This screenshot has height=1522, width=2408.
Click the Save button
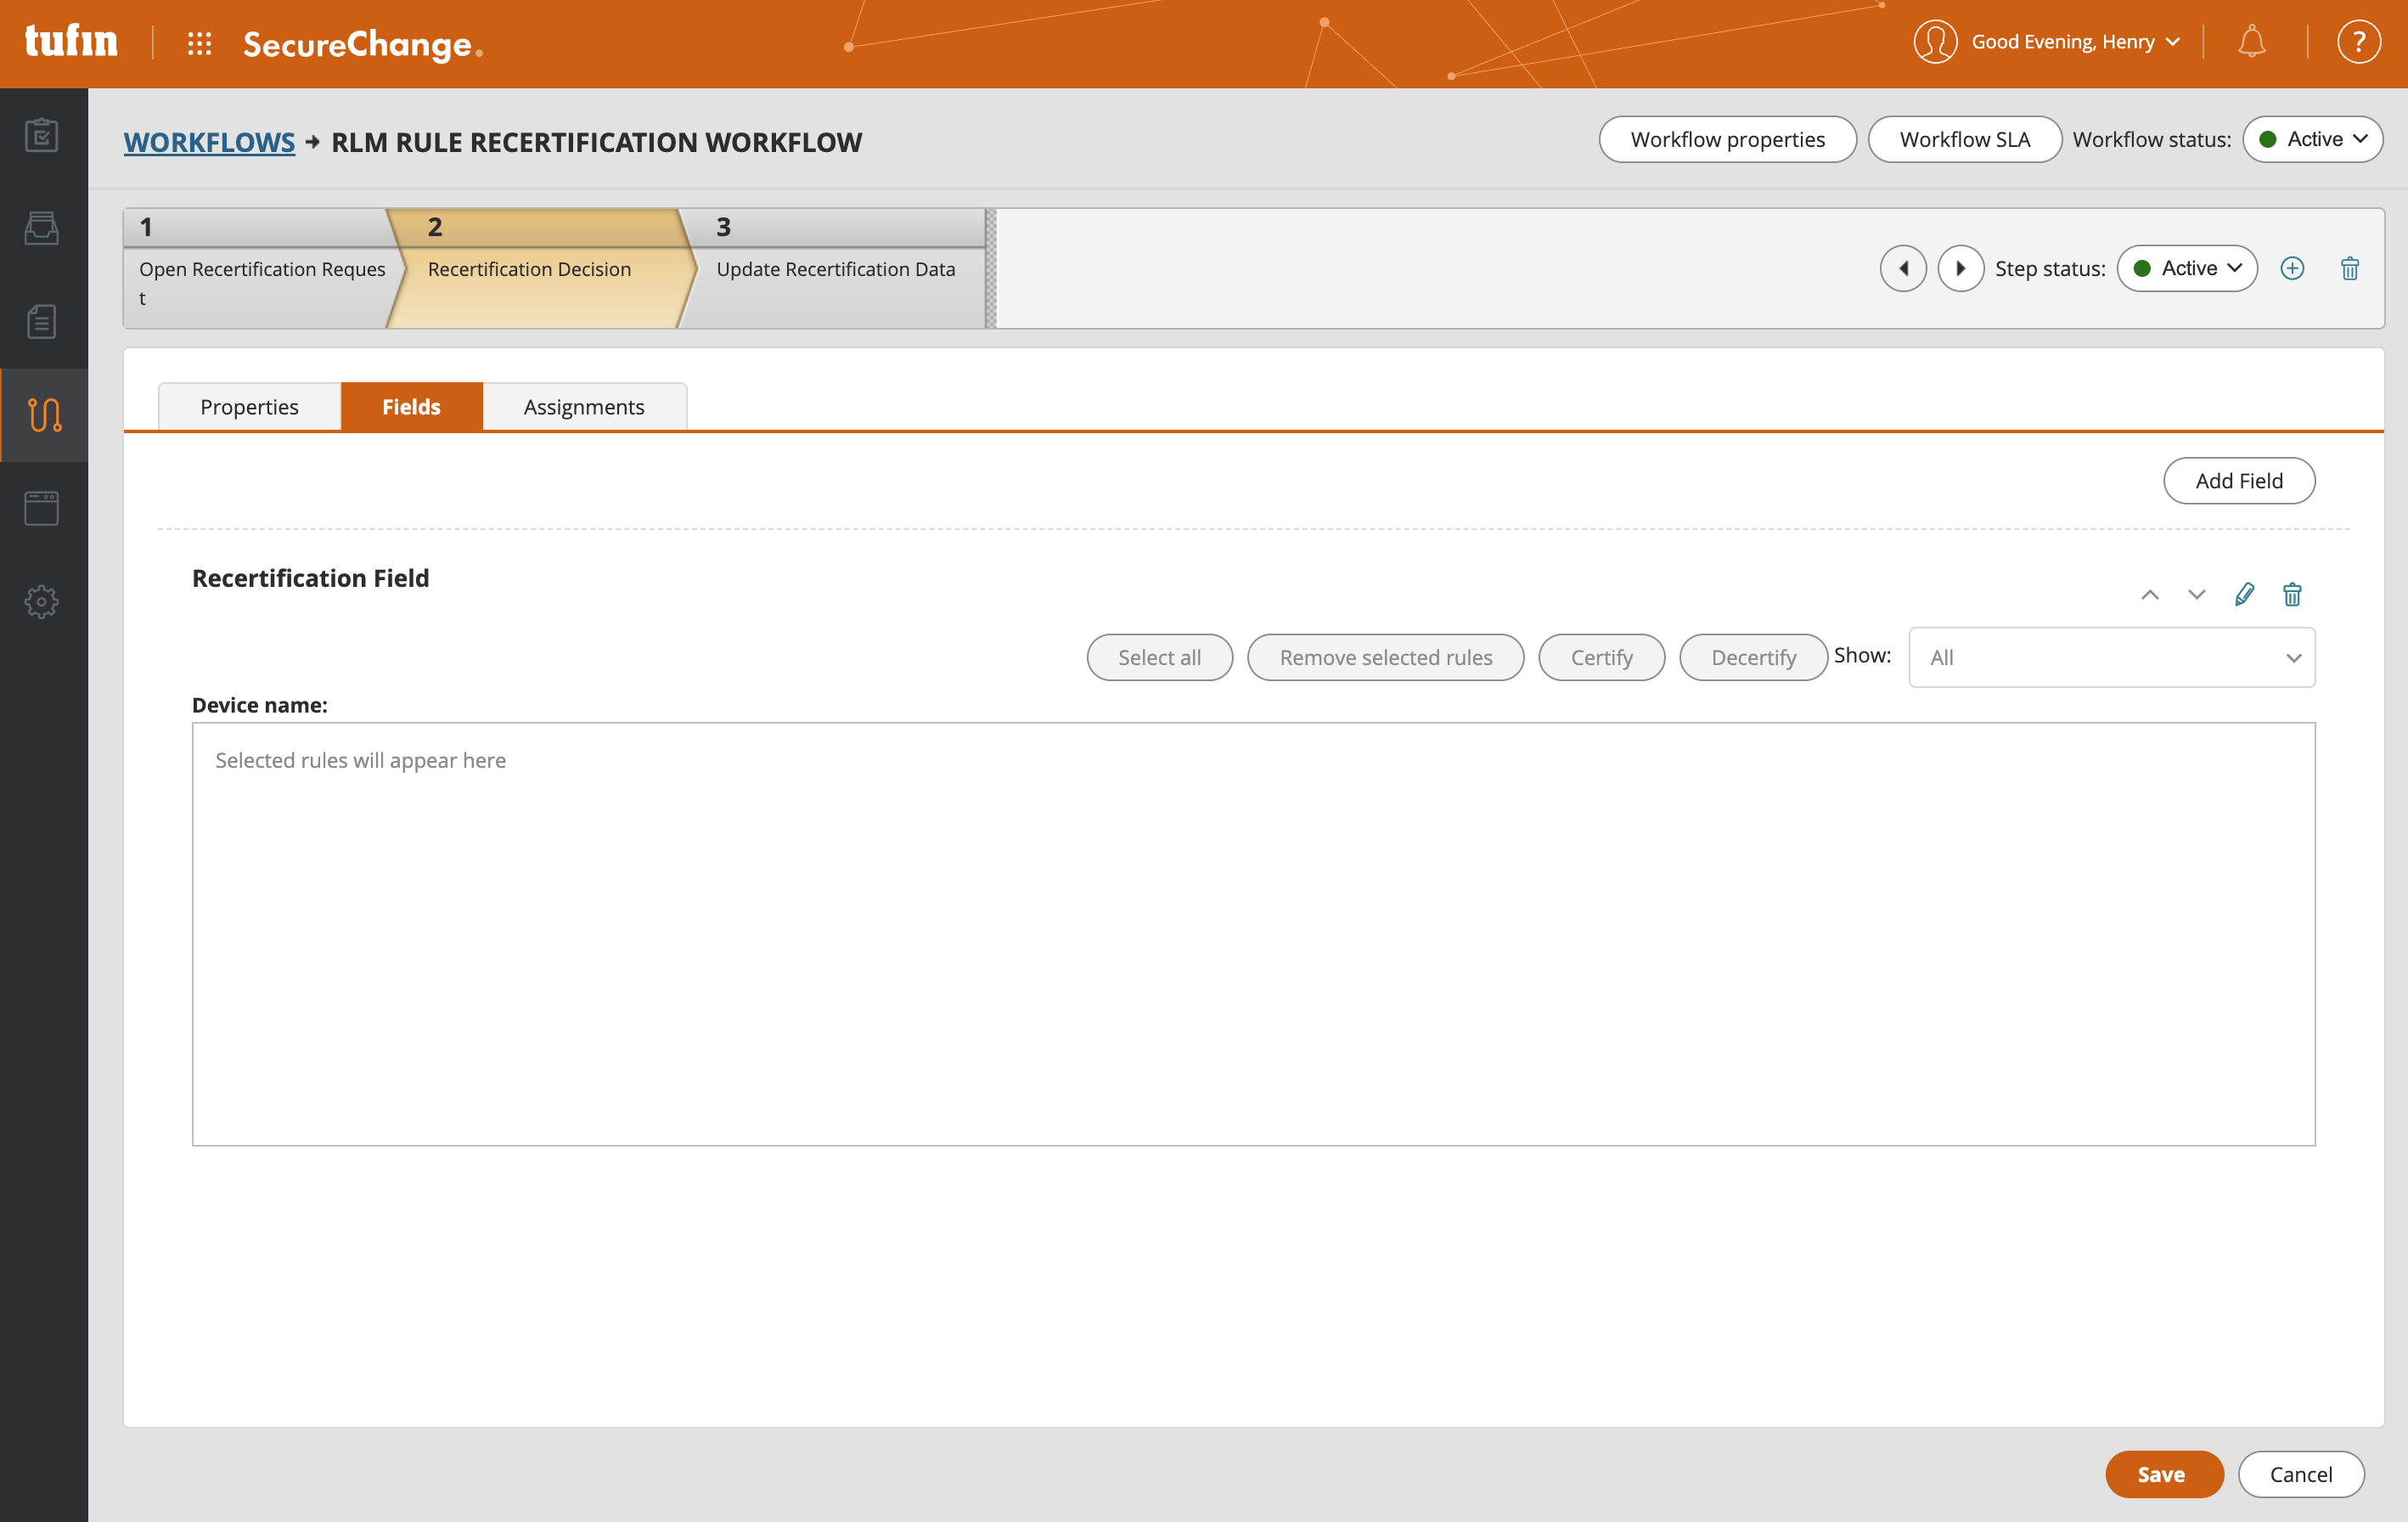click(2163, 1474)
